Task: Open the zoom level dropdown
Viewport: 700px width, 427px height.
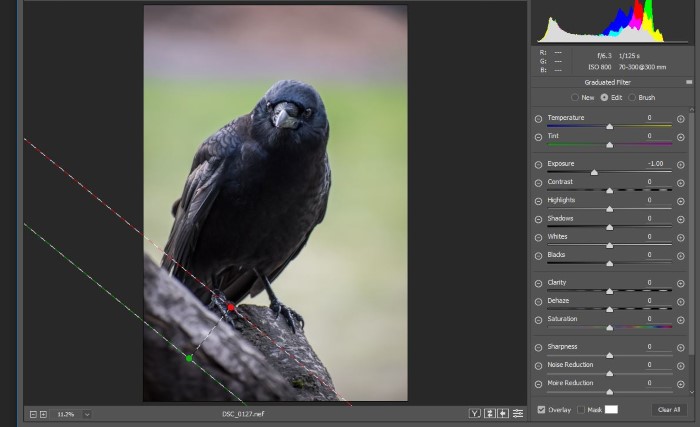Action: [87, 413]
